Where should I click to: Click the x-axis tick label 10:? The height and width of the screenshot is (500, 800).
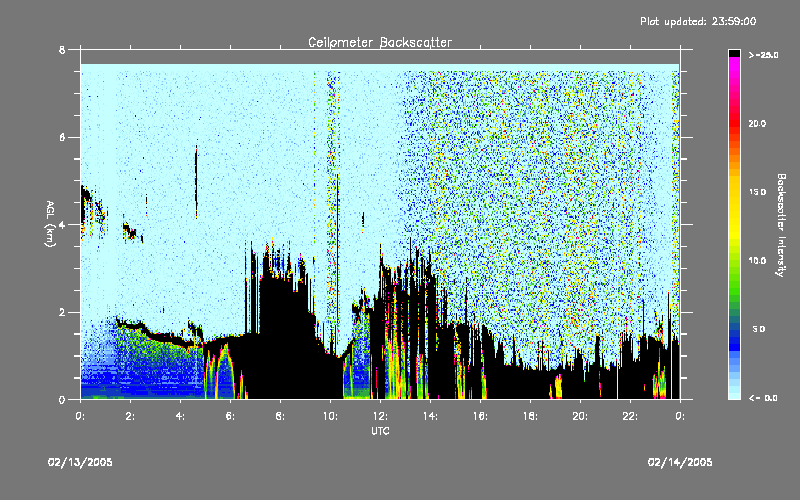[330, 416]
